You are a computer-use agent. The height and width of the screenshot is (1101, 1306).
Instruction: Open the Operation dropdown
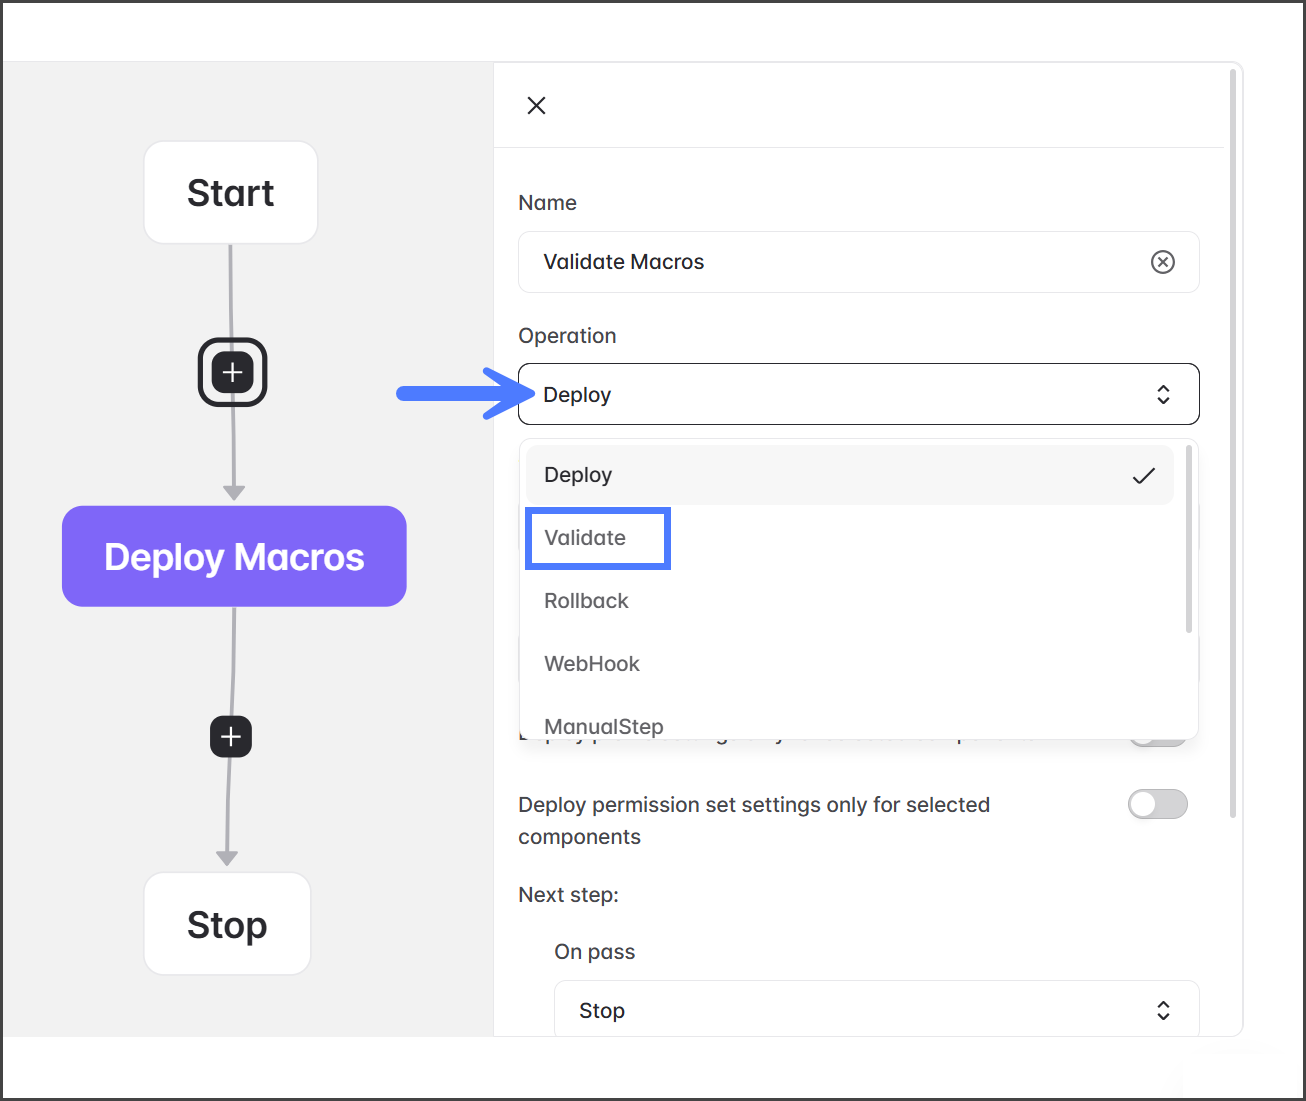[x=857, y=395]
